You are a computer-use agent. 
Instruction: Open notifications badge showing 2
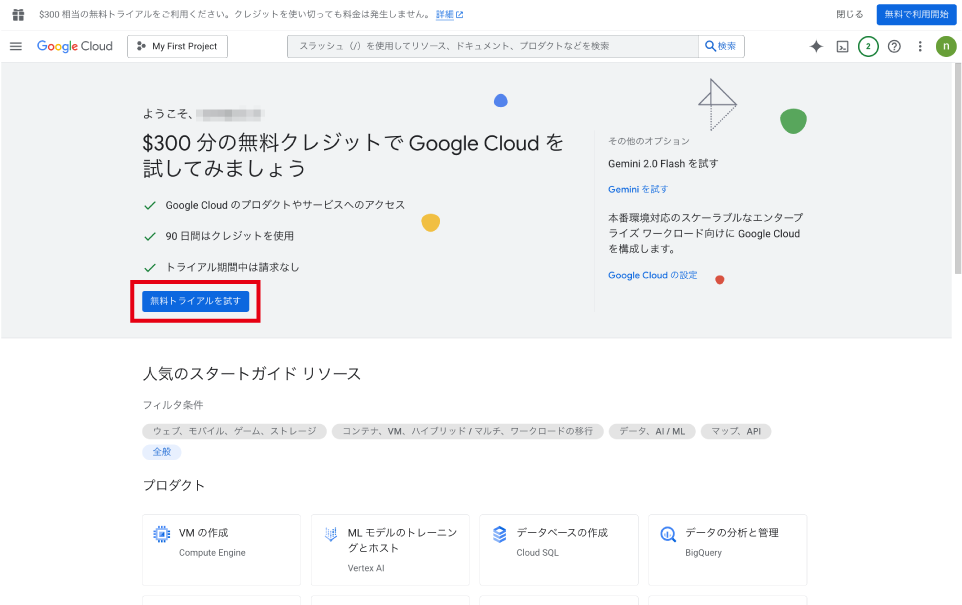click(x=868, y=46)
